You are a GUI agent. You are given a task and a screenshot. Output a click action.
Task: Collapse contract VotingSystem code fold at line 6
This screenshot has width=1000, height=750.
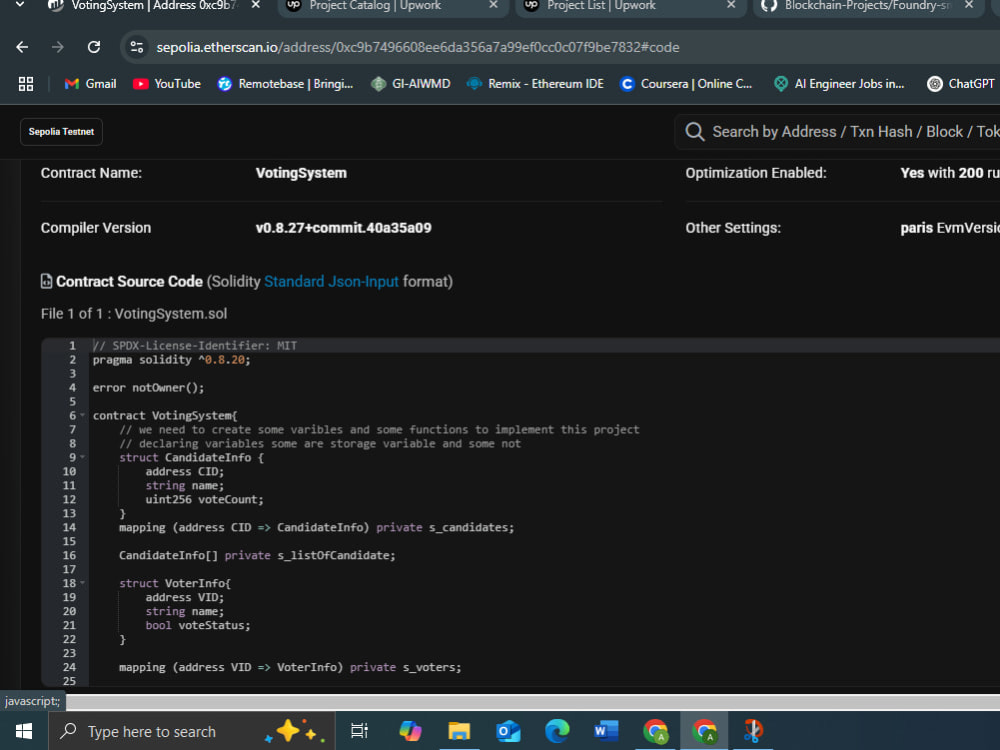point(82,416)
